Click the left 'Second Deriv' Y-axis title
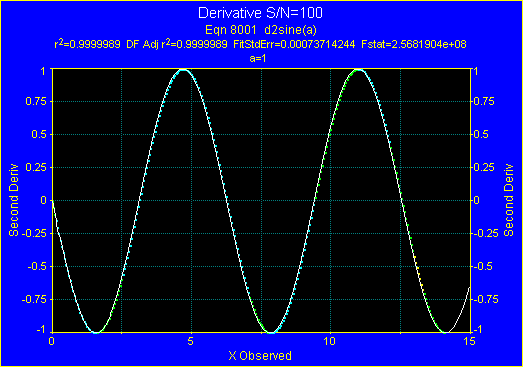523x367 pixels. pyautogui.click(x=13, y=200)
